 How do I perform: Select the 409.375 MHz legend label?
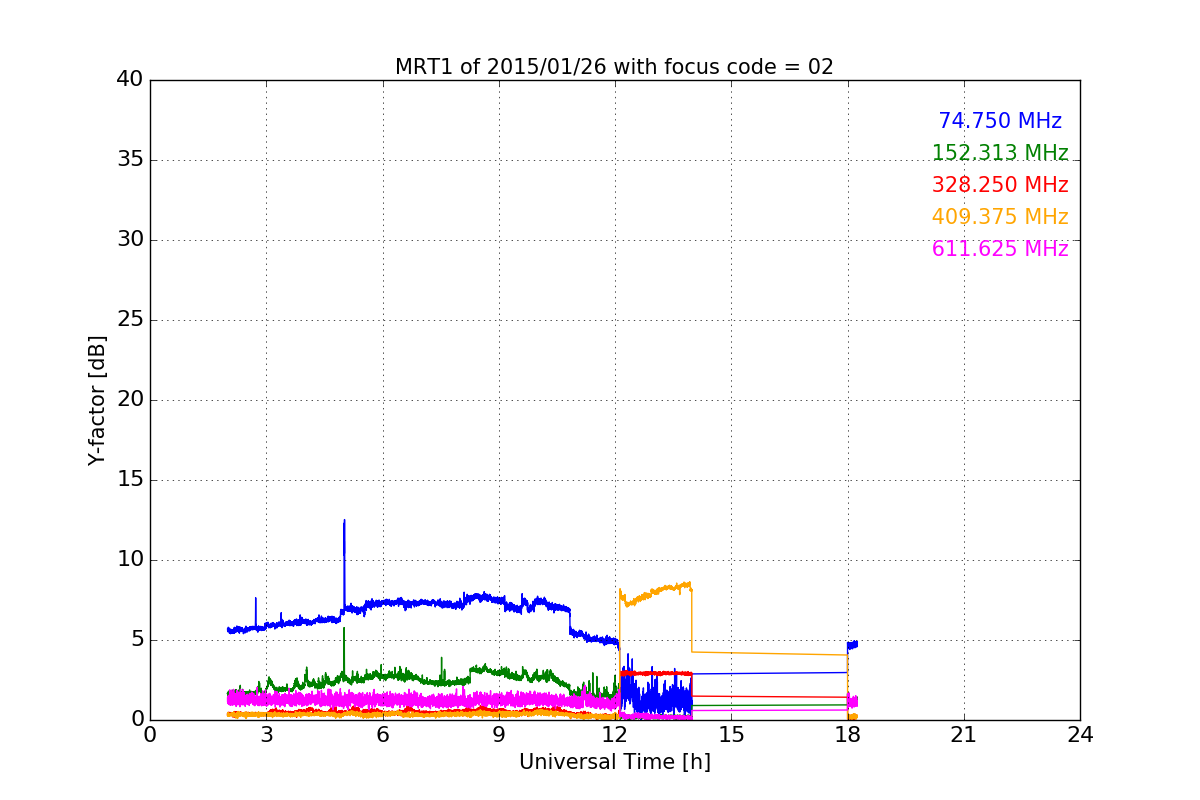tap(1000, 217)
